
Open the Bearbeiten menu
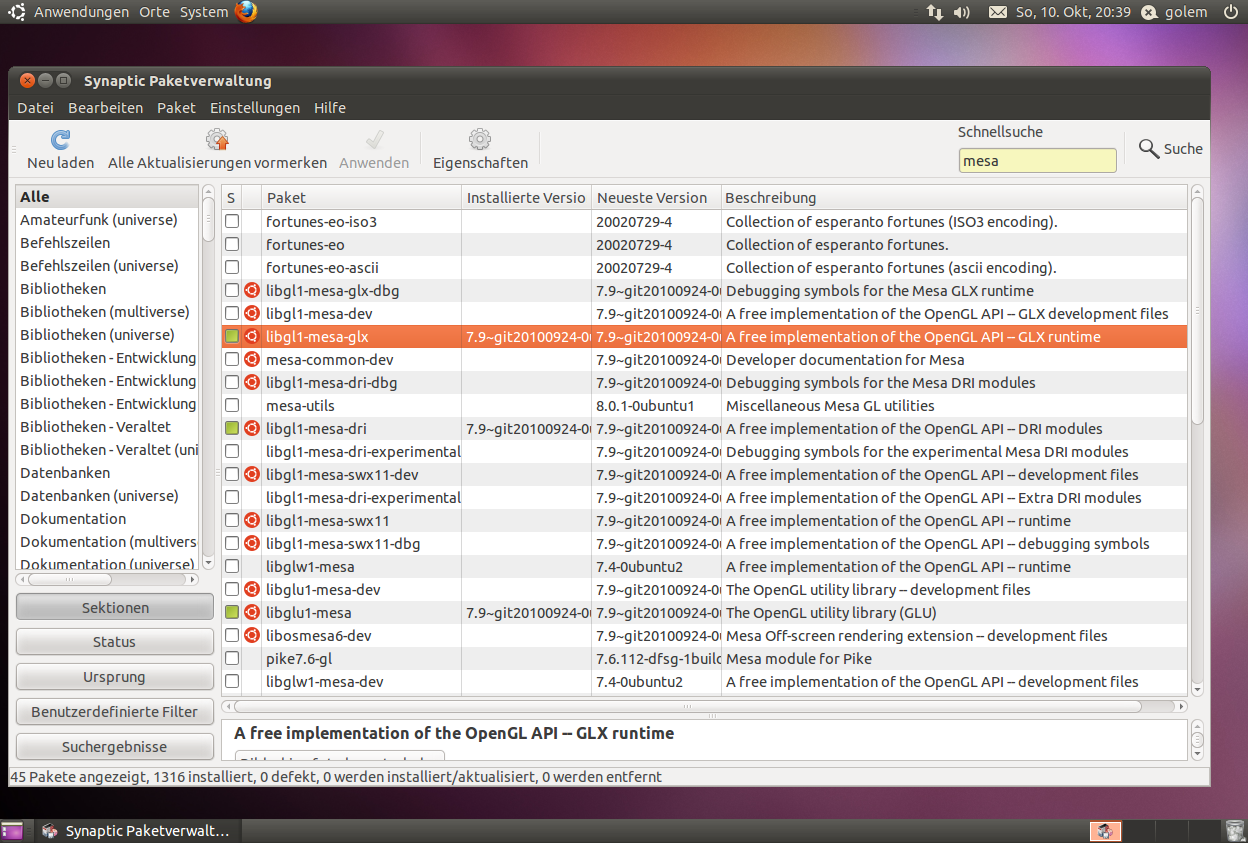coord(105,107)
